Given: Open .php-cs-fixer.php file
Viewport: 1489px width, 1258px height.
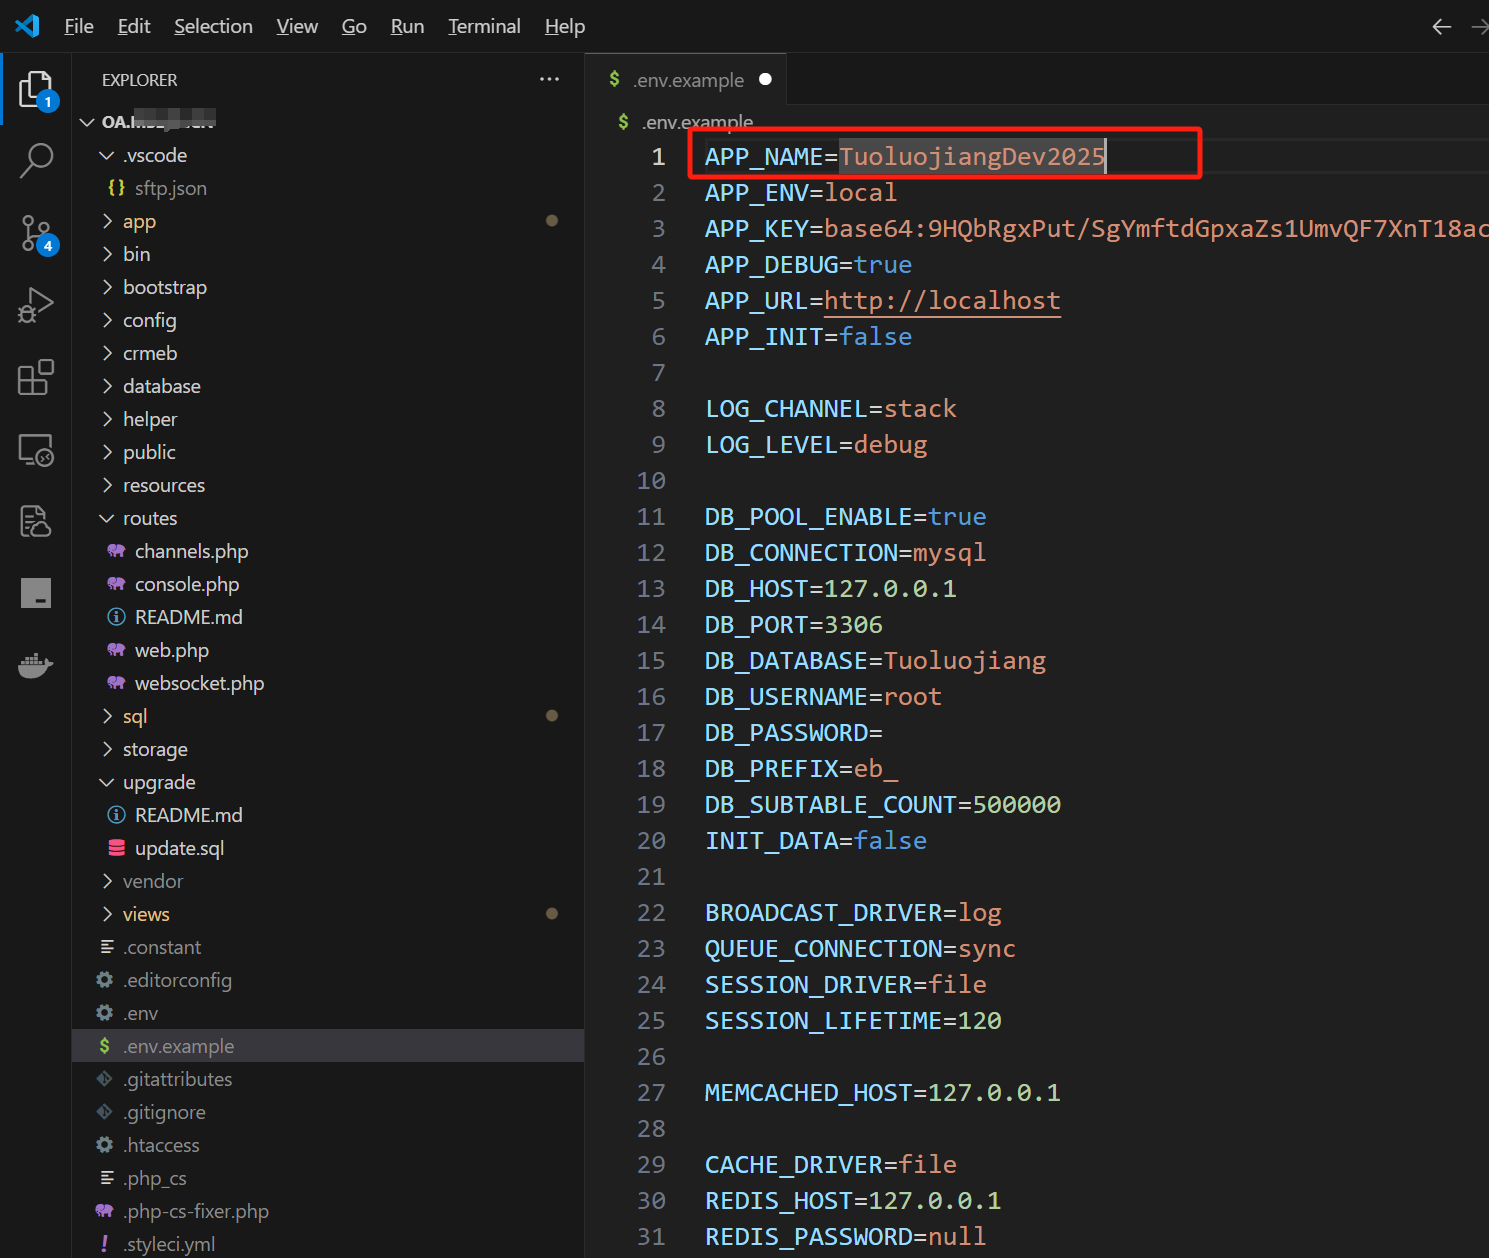Looking at the screenshot, I should [x=328, y=1211].
